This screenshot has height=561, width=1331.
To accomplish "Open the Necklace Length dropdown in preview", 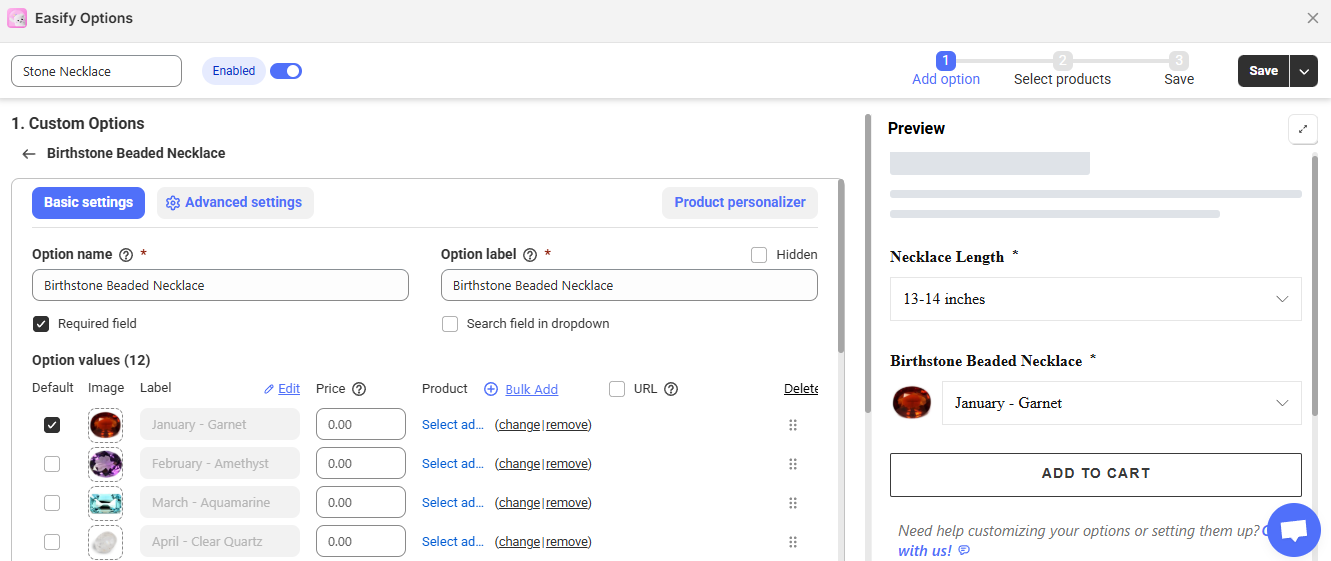I will [1095, 299].
